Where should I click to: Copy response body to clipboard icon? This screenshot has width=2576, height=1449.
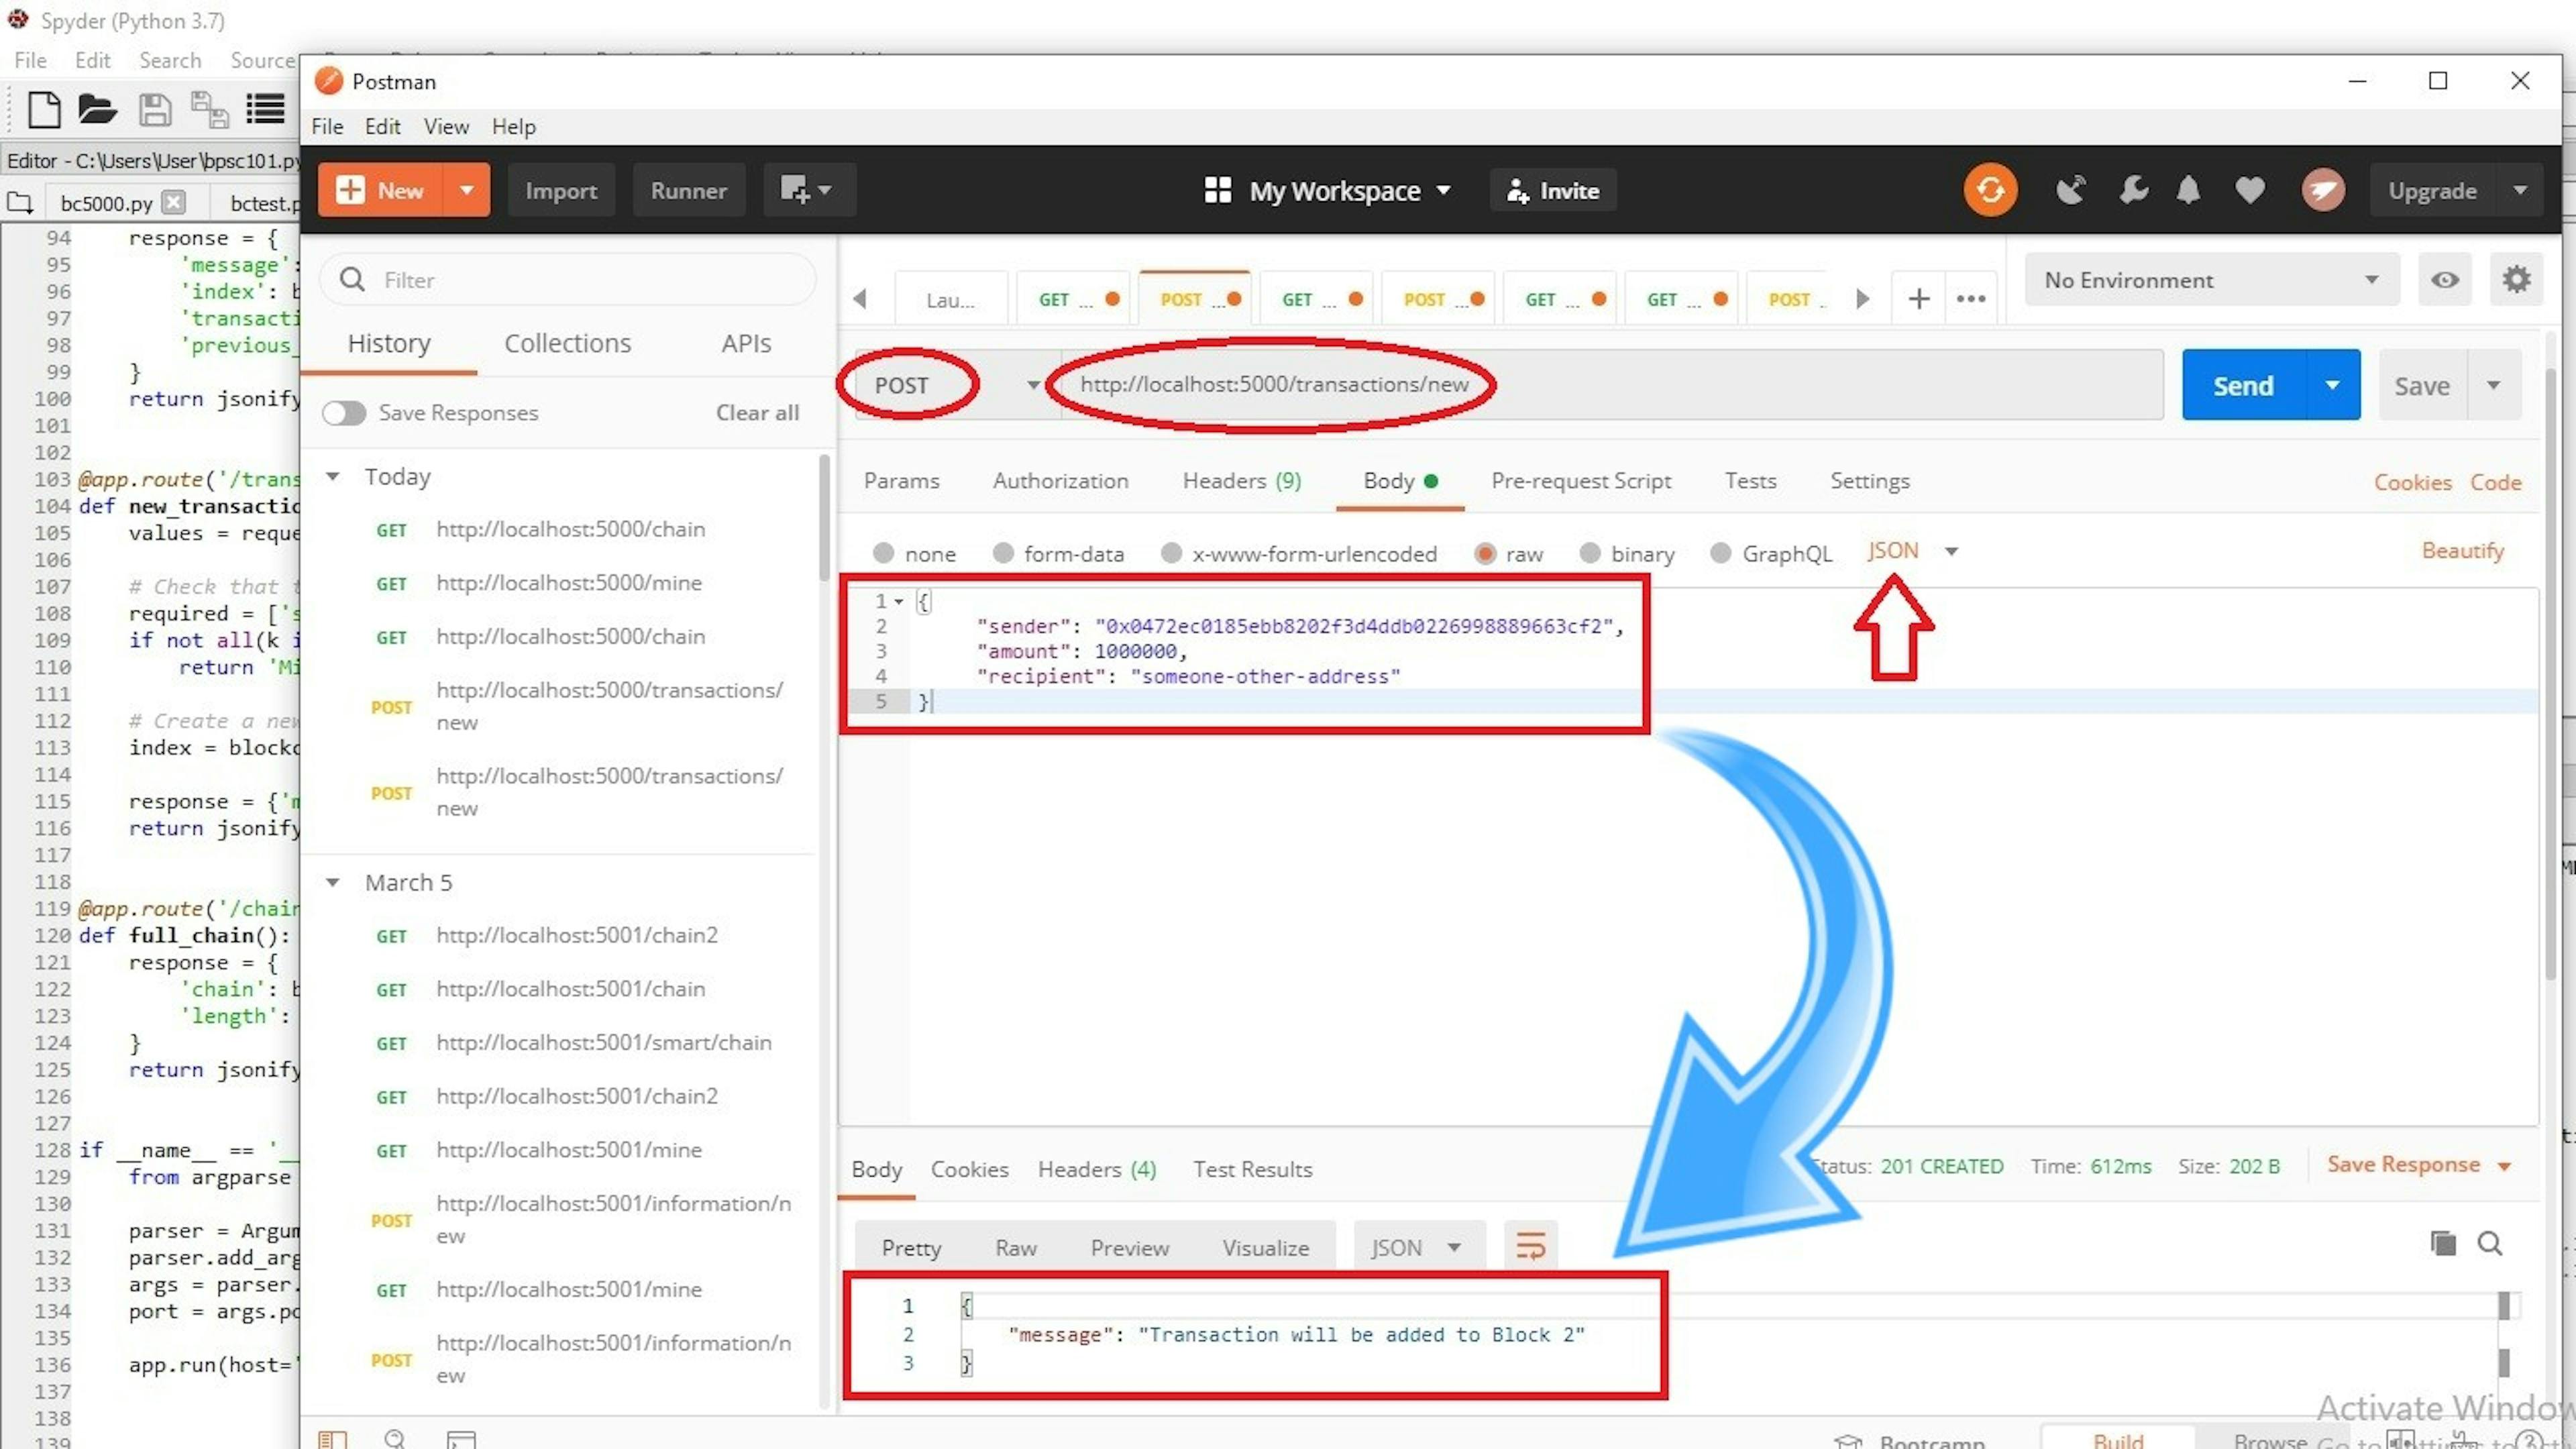coord(2442,1243)
